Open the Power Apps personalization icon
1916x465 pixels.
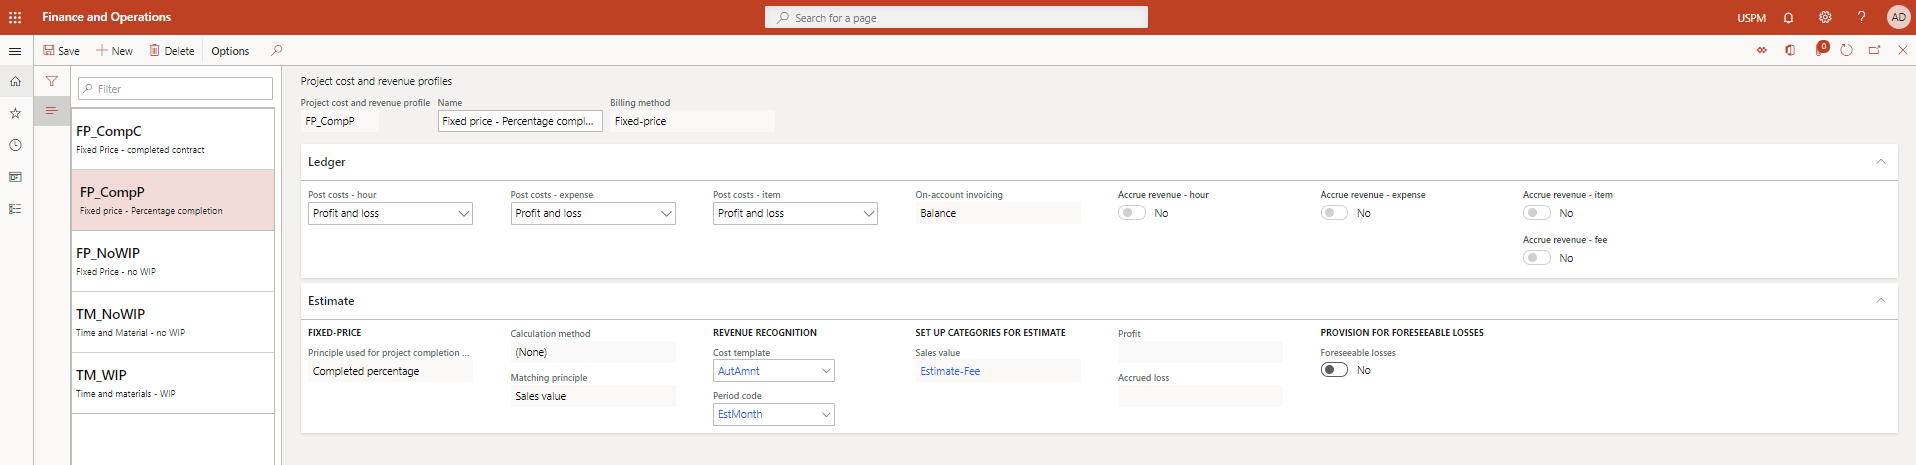click(1762, 51)
